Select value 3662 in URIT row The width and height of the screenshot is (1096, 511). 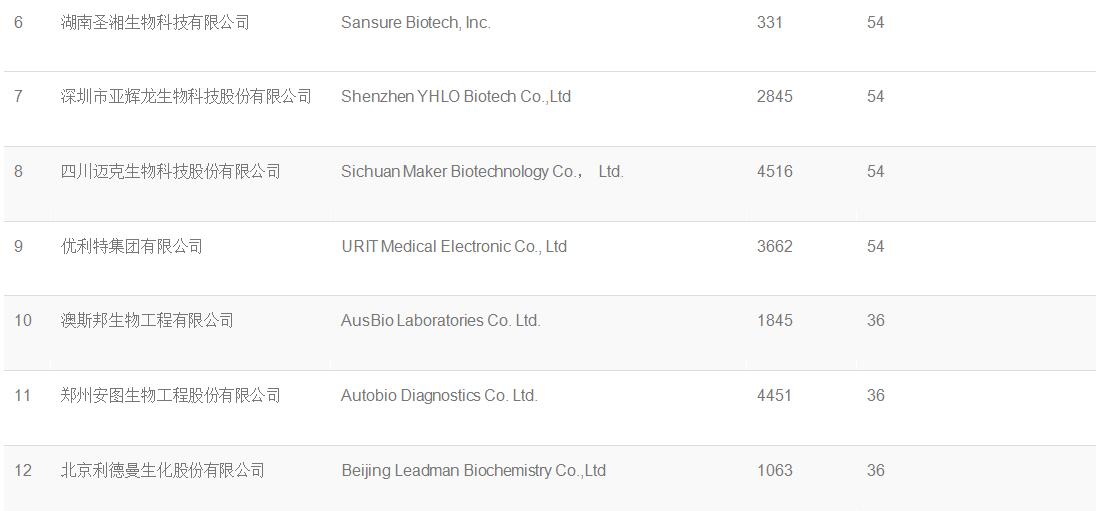774,246
